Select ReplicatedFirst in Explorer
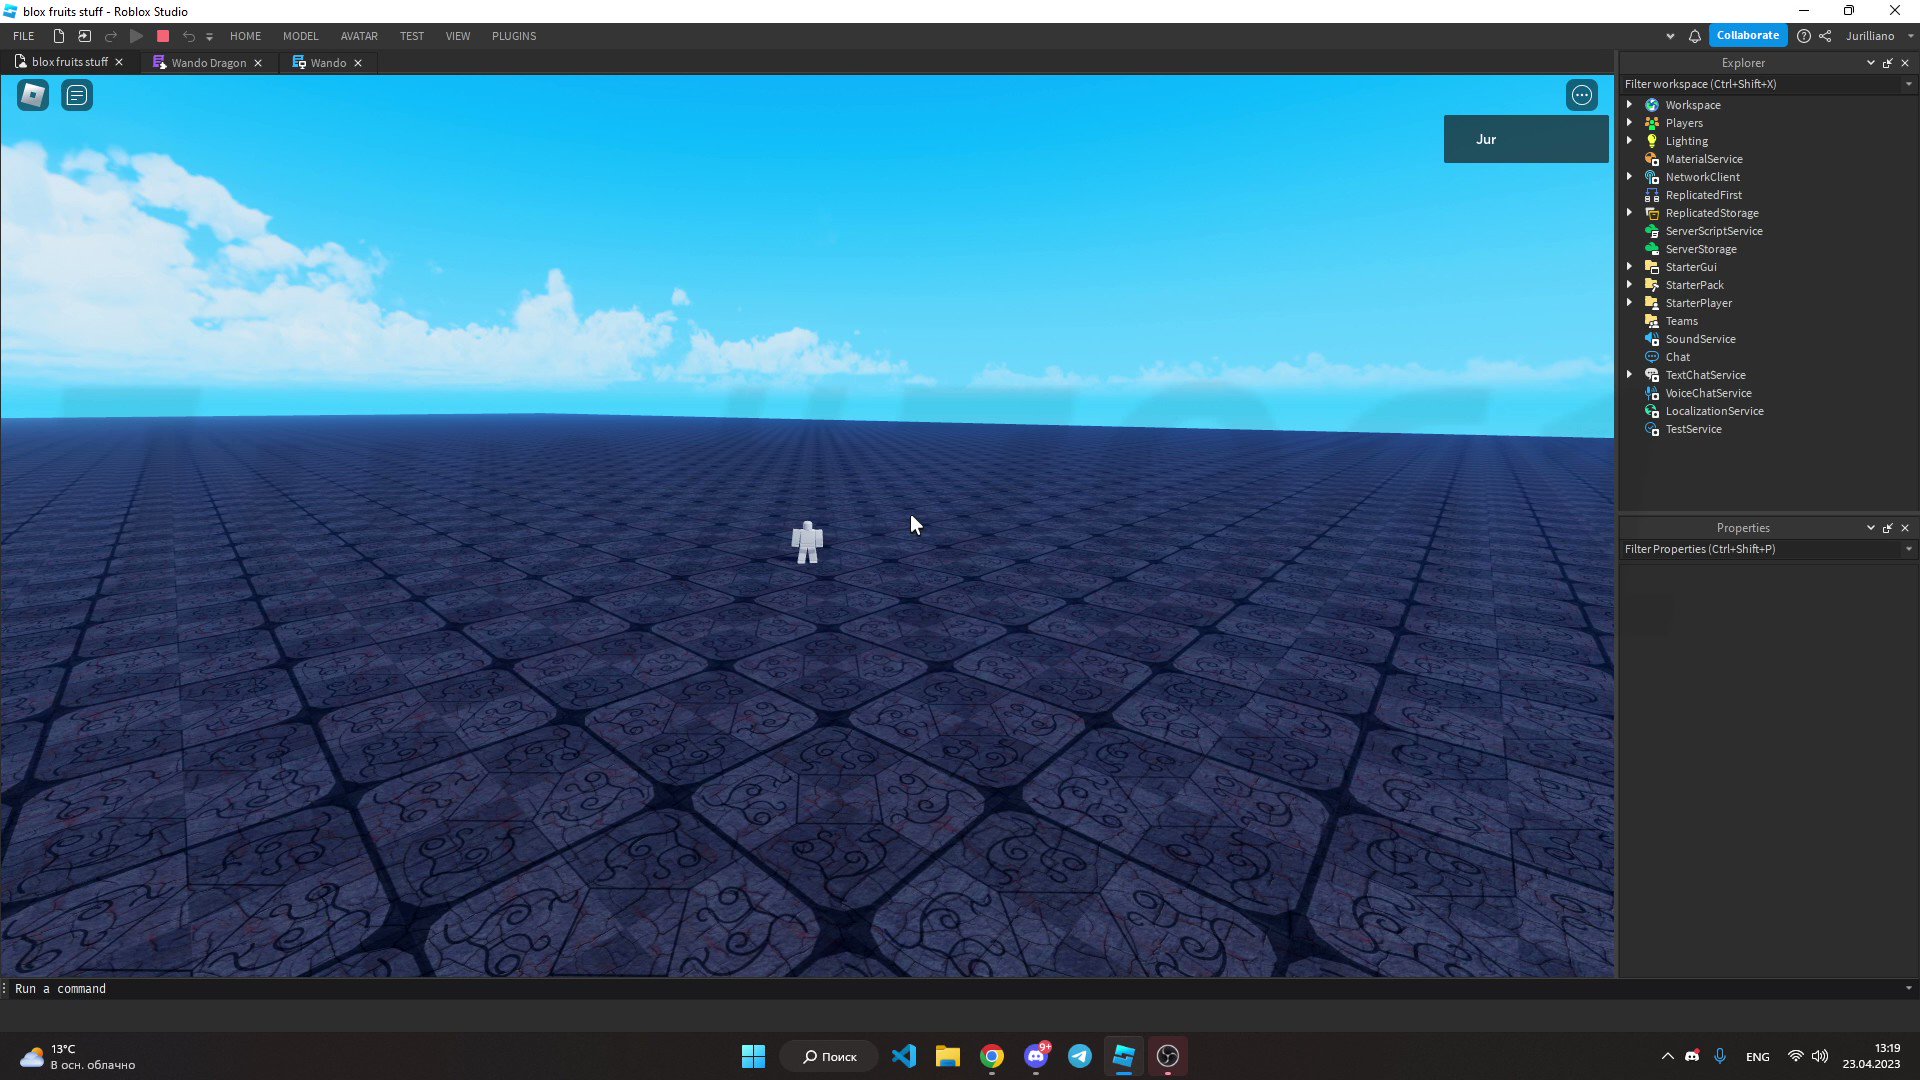Image resolution: width=1920 pixels, height=1080 pixels. 1703,195
